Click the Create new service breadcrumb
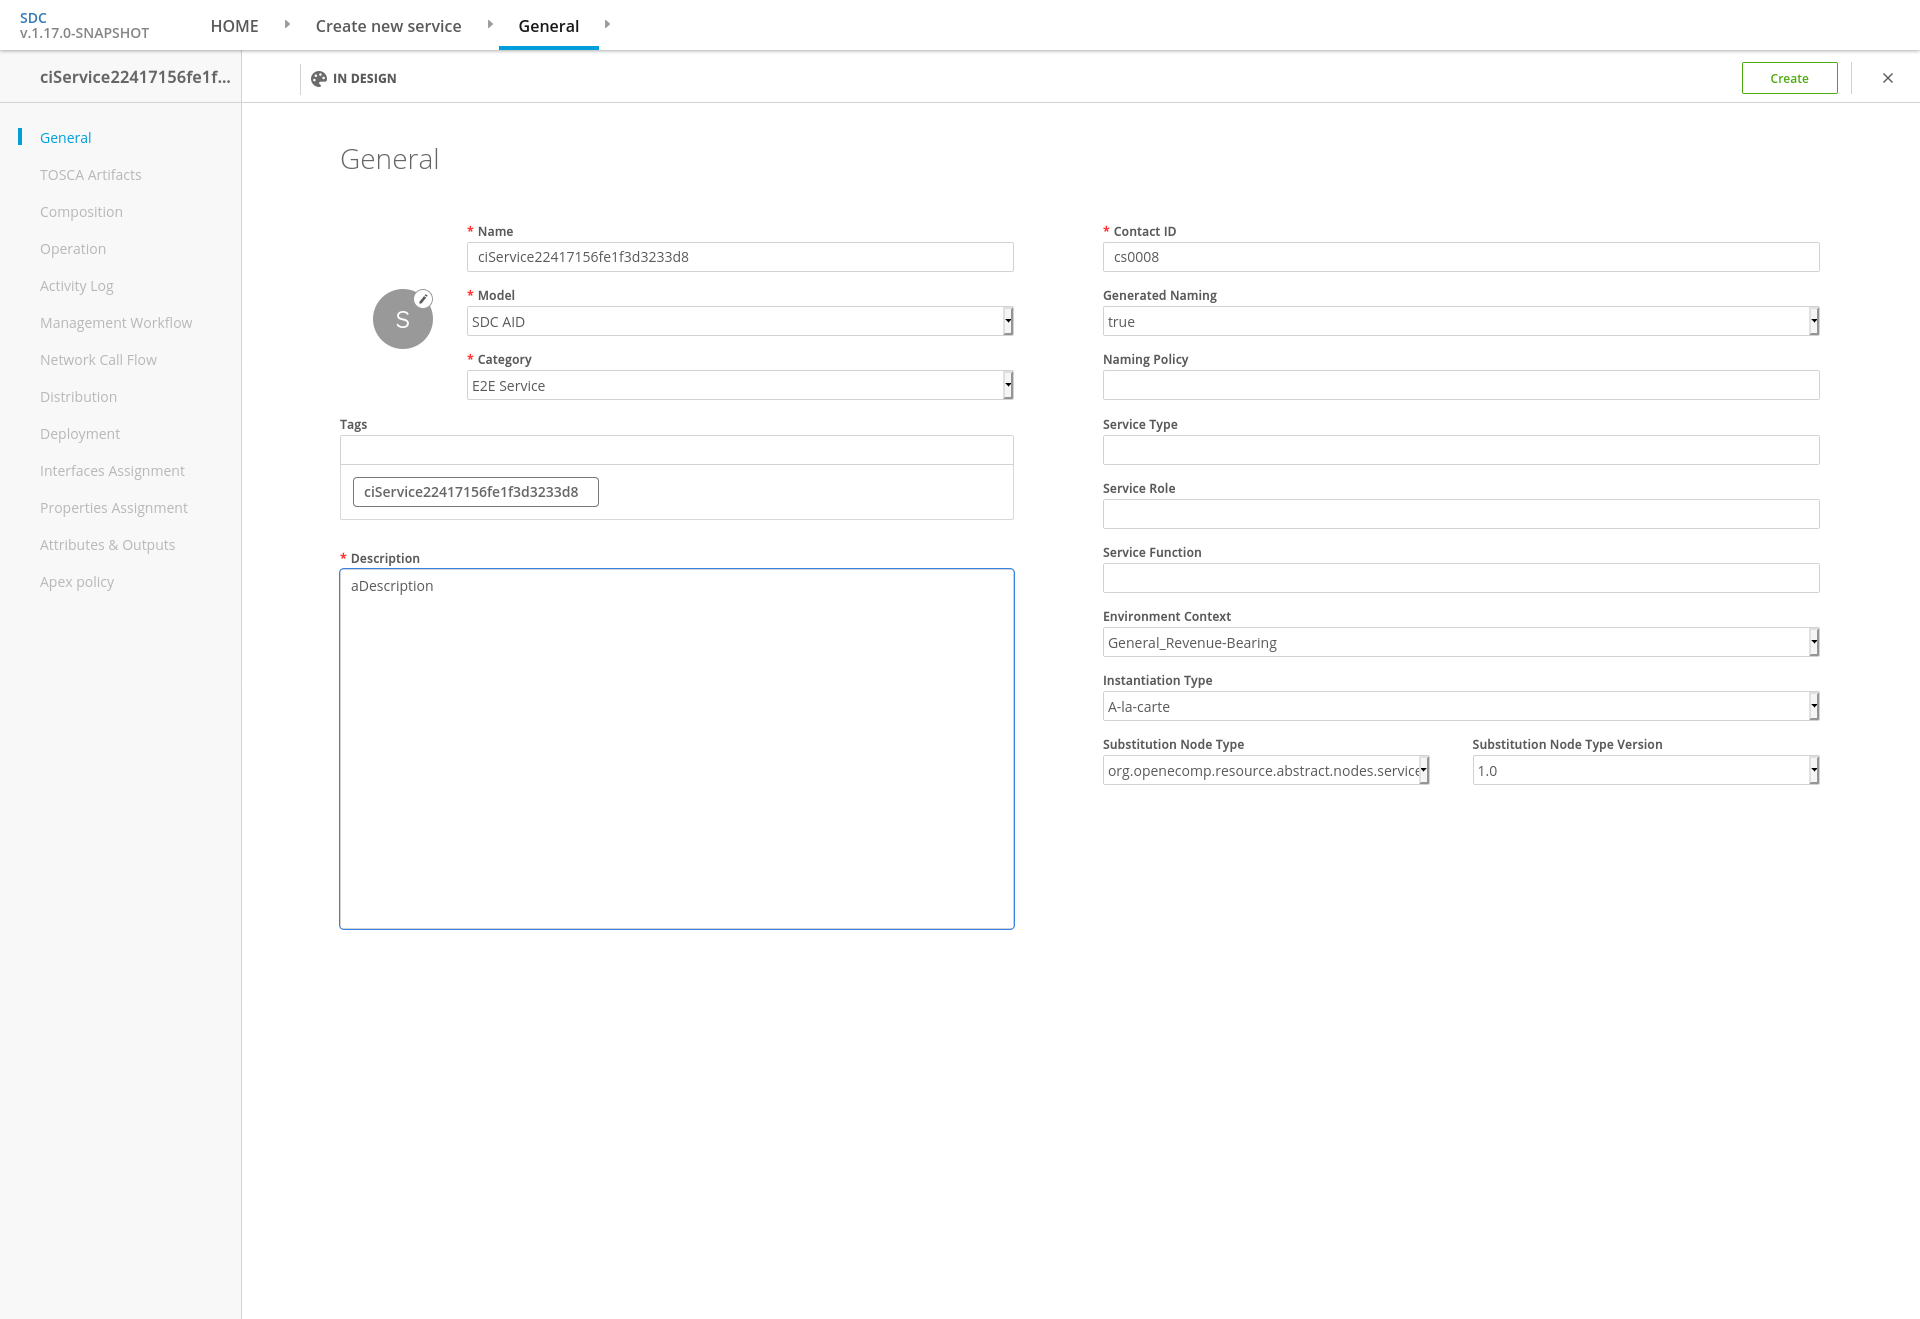The height and width of the screenshot is (1319, 1920). tap(388, 26)
